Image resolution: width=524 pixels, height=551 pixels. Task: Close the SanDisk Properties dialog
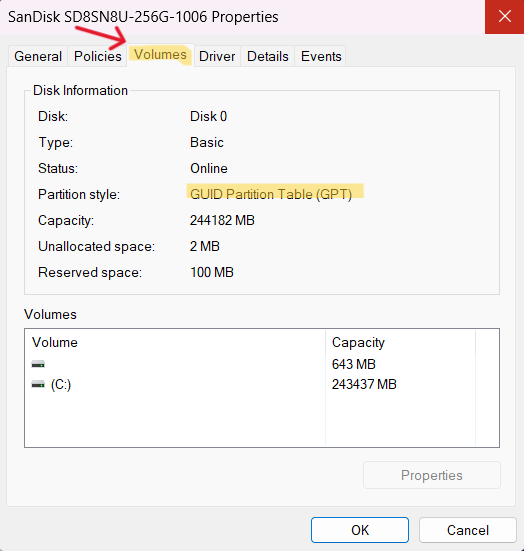(x=504, y=17)
